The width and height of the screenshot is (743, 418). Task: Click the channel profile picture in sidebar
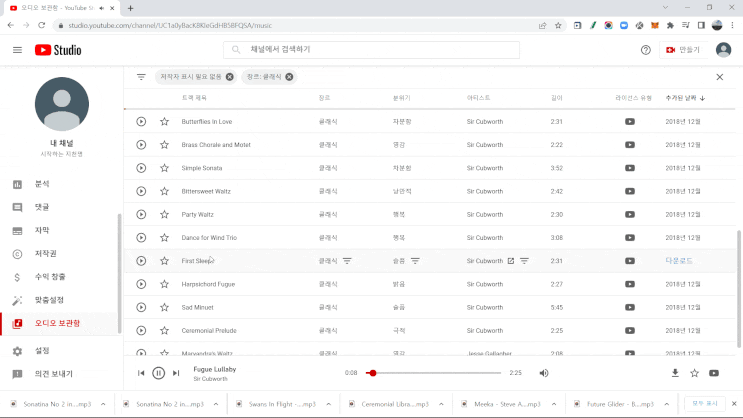click(62, 104)
